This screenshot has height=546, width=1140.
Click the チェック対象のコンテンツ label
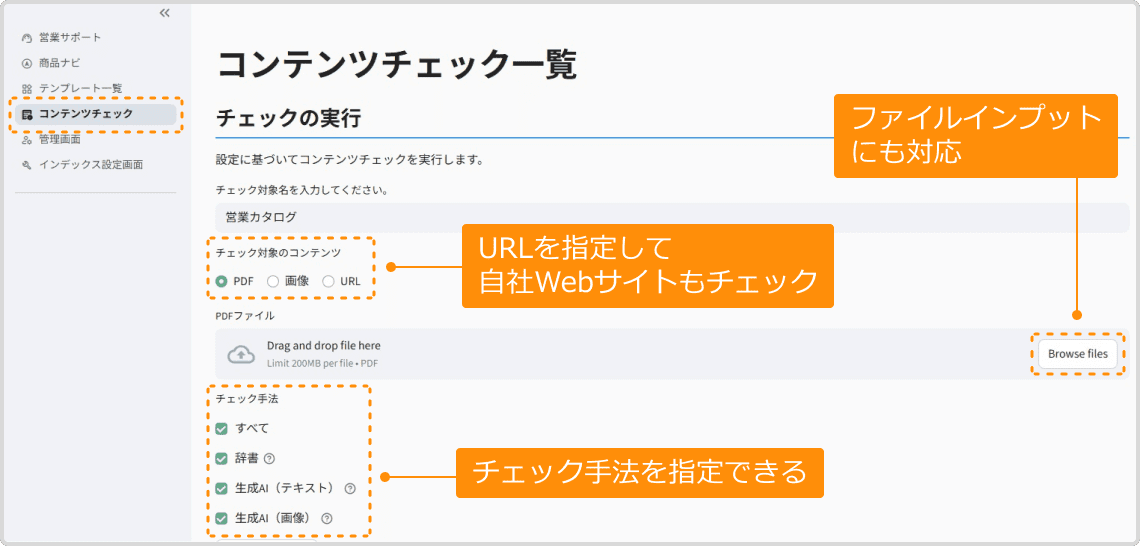click(279, 253)
